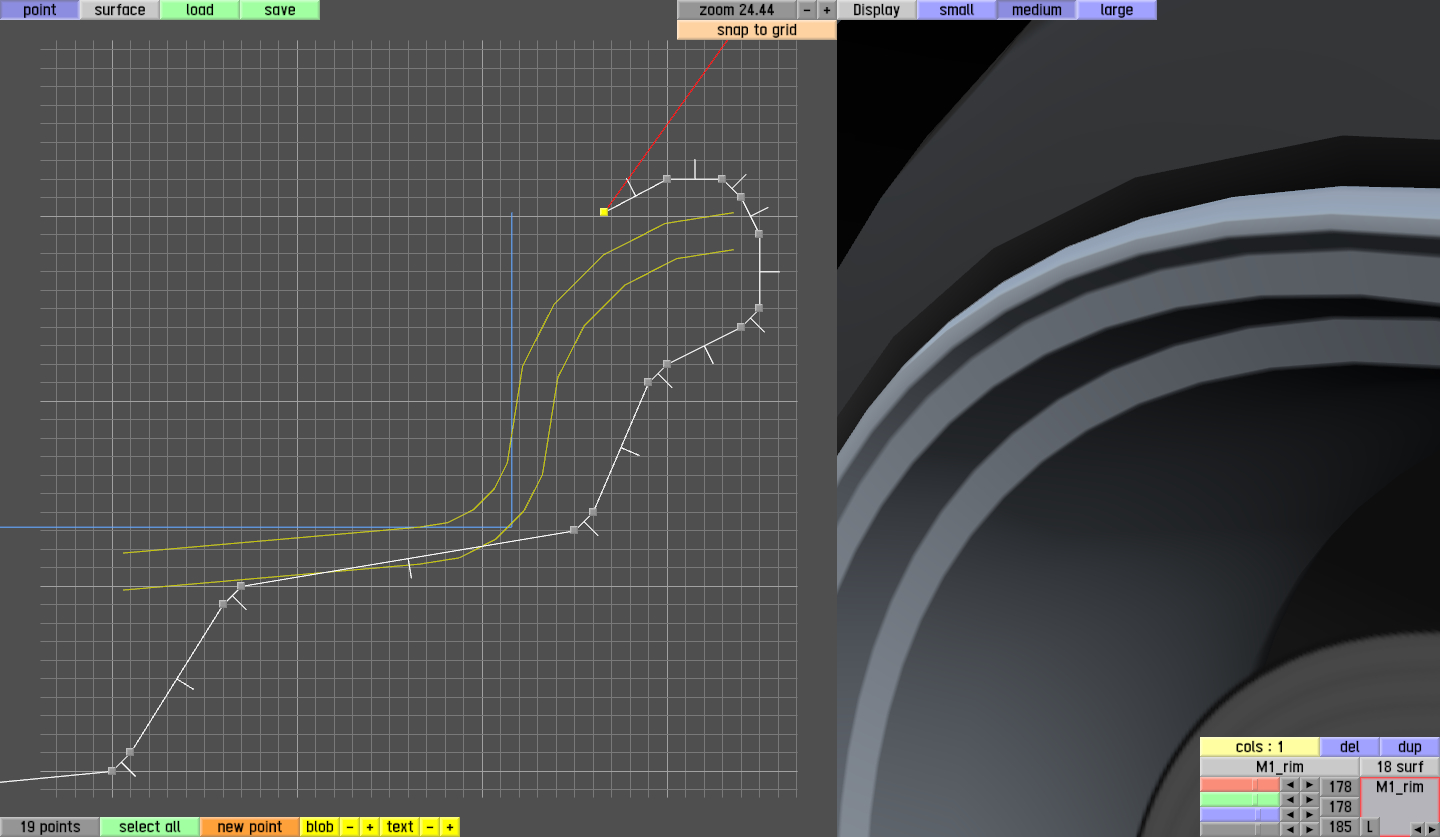Duplicate the colour with dup

1410,747
